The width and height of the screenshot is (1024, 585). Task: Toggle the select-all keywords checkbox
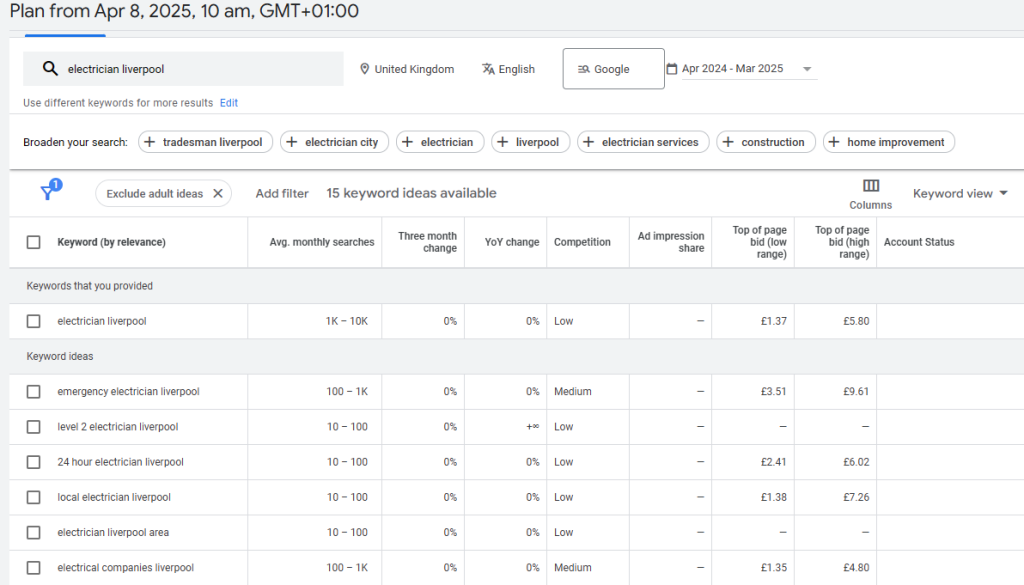pos(33,242)
